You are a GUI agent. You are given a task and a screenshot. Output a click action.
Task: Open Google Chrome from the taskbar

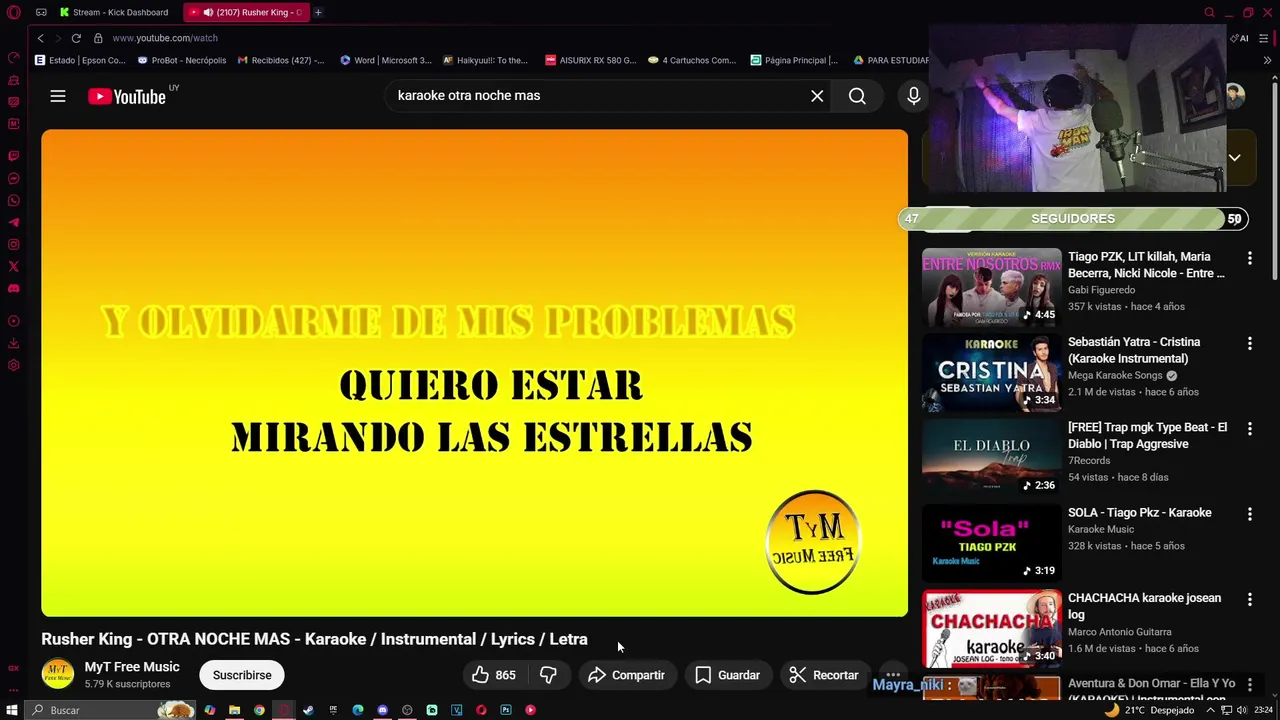(x=259, y=710)
